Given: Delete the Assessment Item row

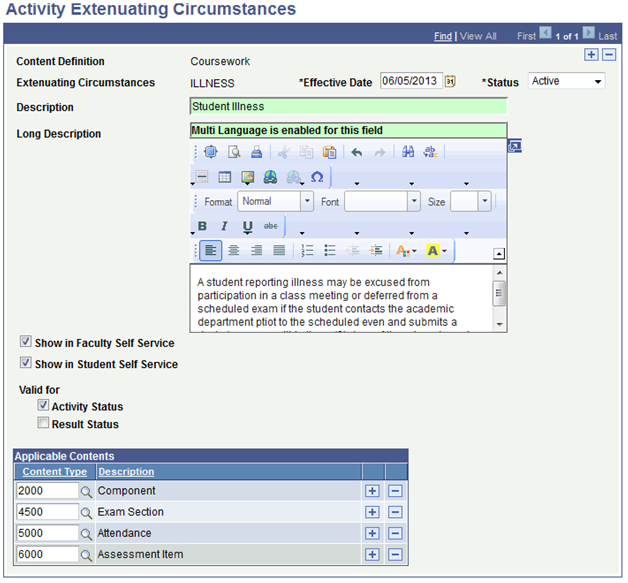Looking at the screenshot, I should [395, 555].
